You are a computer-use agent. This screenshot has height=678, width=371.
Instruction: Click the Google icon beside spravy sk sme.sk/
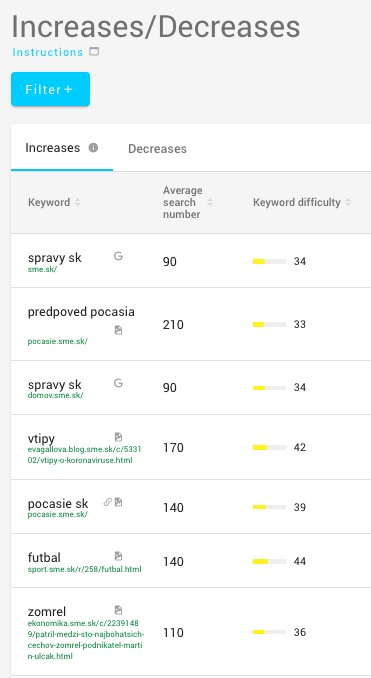click(118, 256)
